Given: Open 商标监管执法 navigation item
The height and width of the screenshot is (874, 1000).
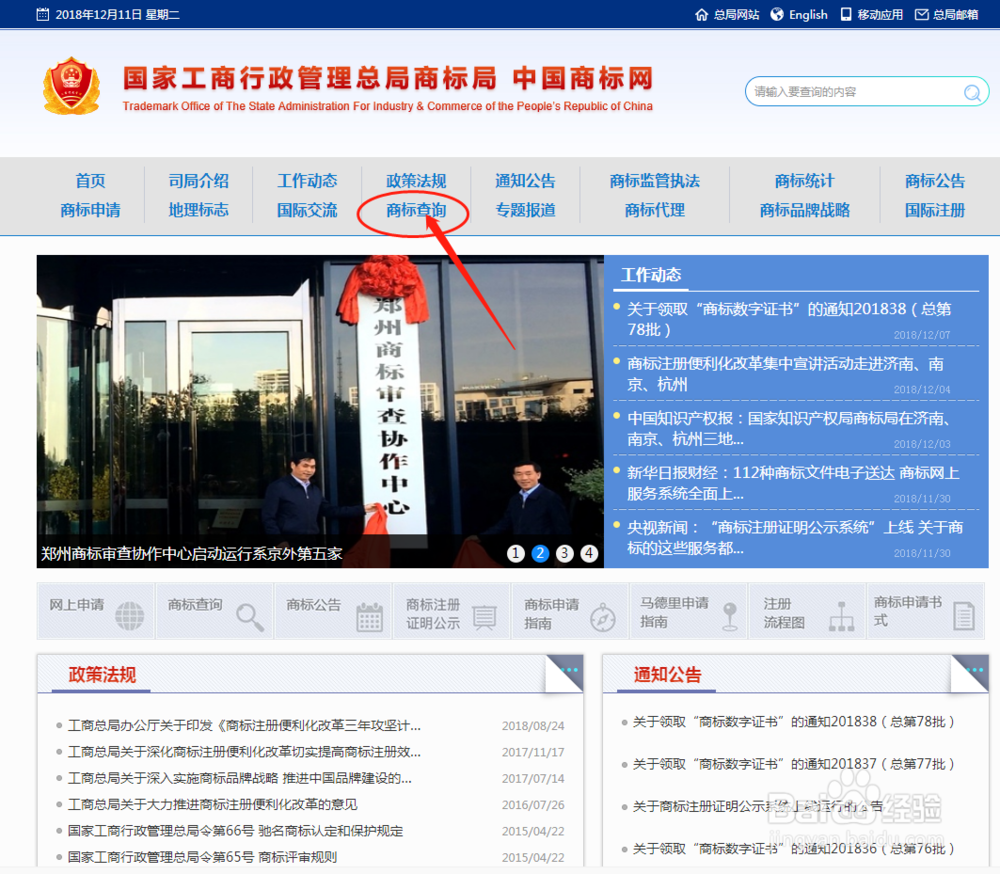Looking at the screenshot, I should coord(654,181).
